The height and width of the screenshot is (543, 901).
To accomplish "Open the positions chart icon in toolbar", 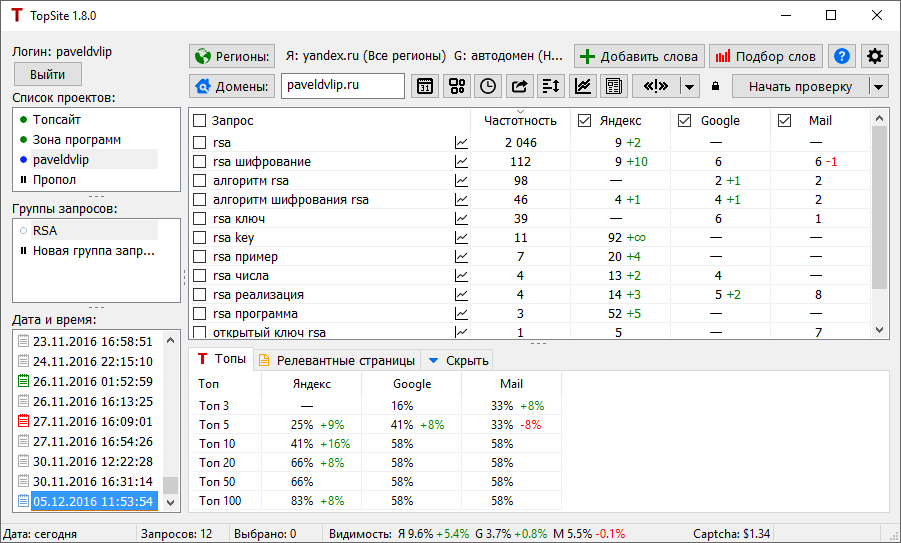I will 582,86.
